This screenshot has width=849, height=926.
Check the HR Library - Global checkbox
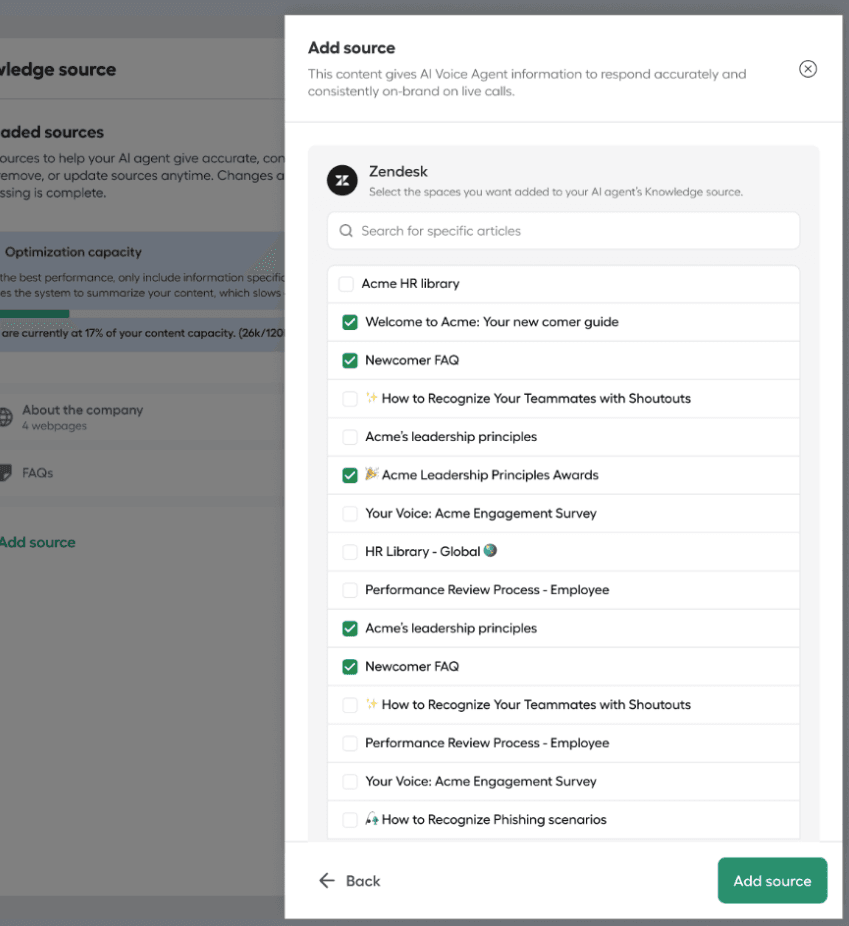[350, 552]
